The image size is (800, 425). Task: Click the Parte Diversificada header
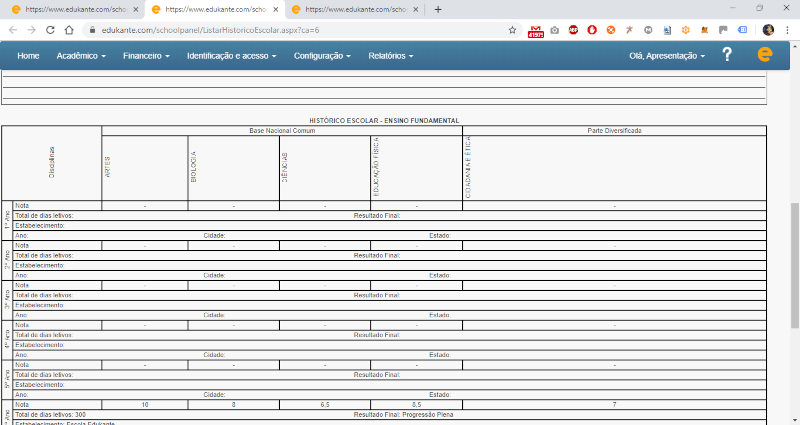point(614,131)
